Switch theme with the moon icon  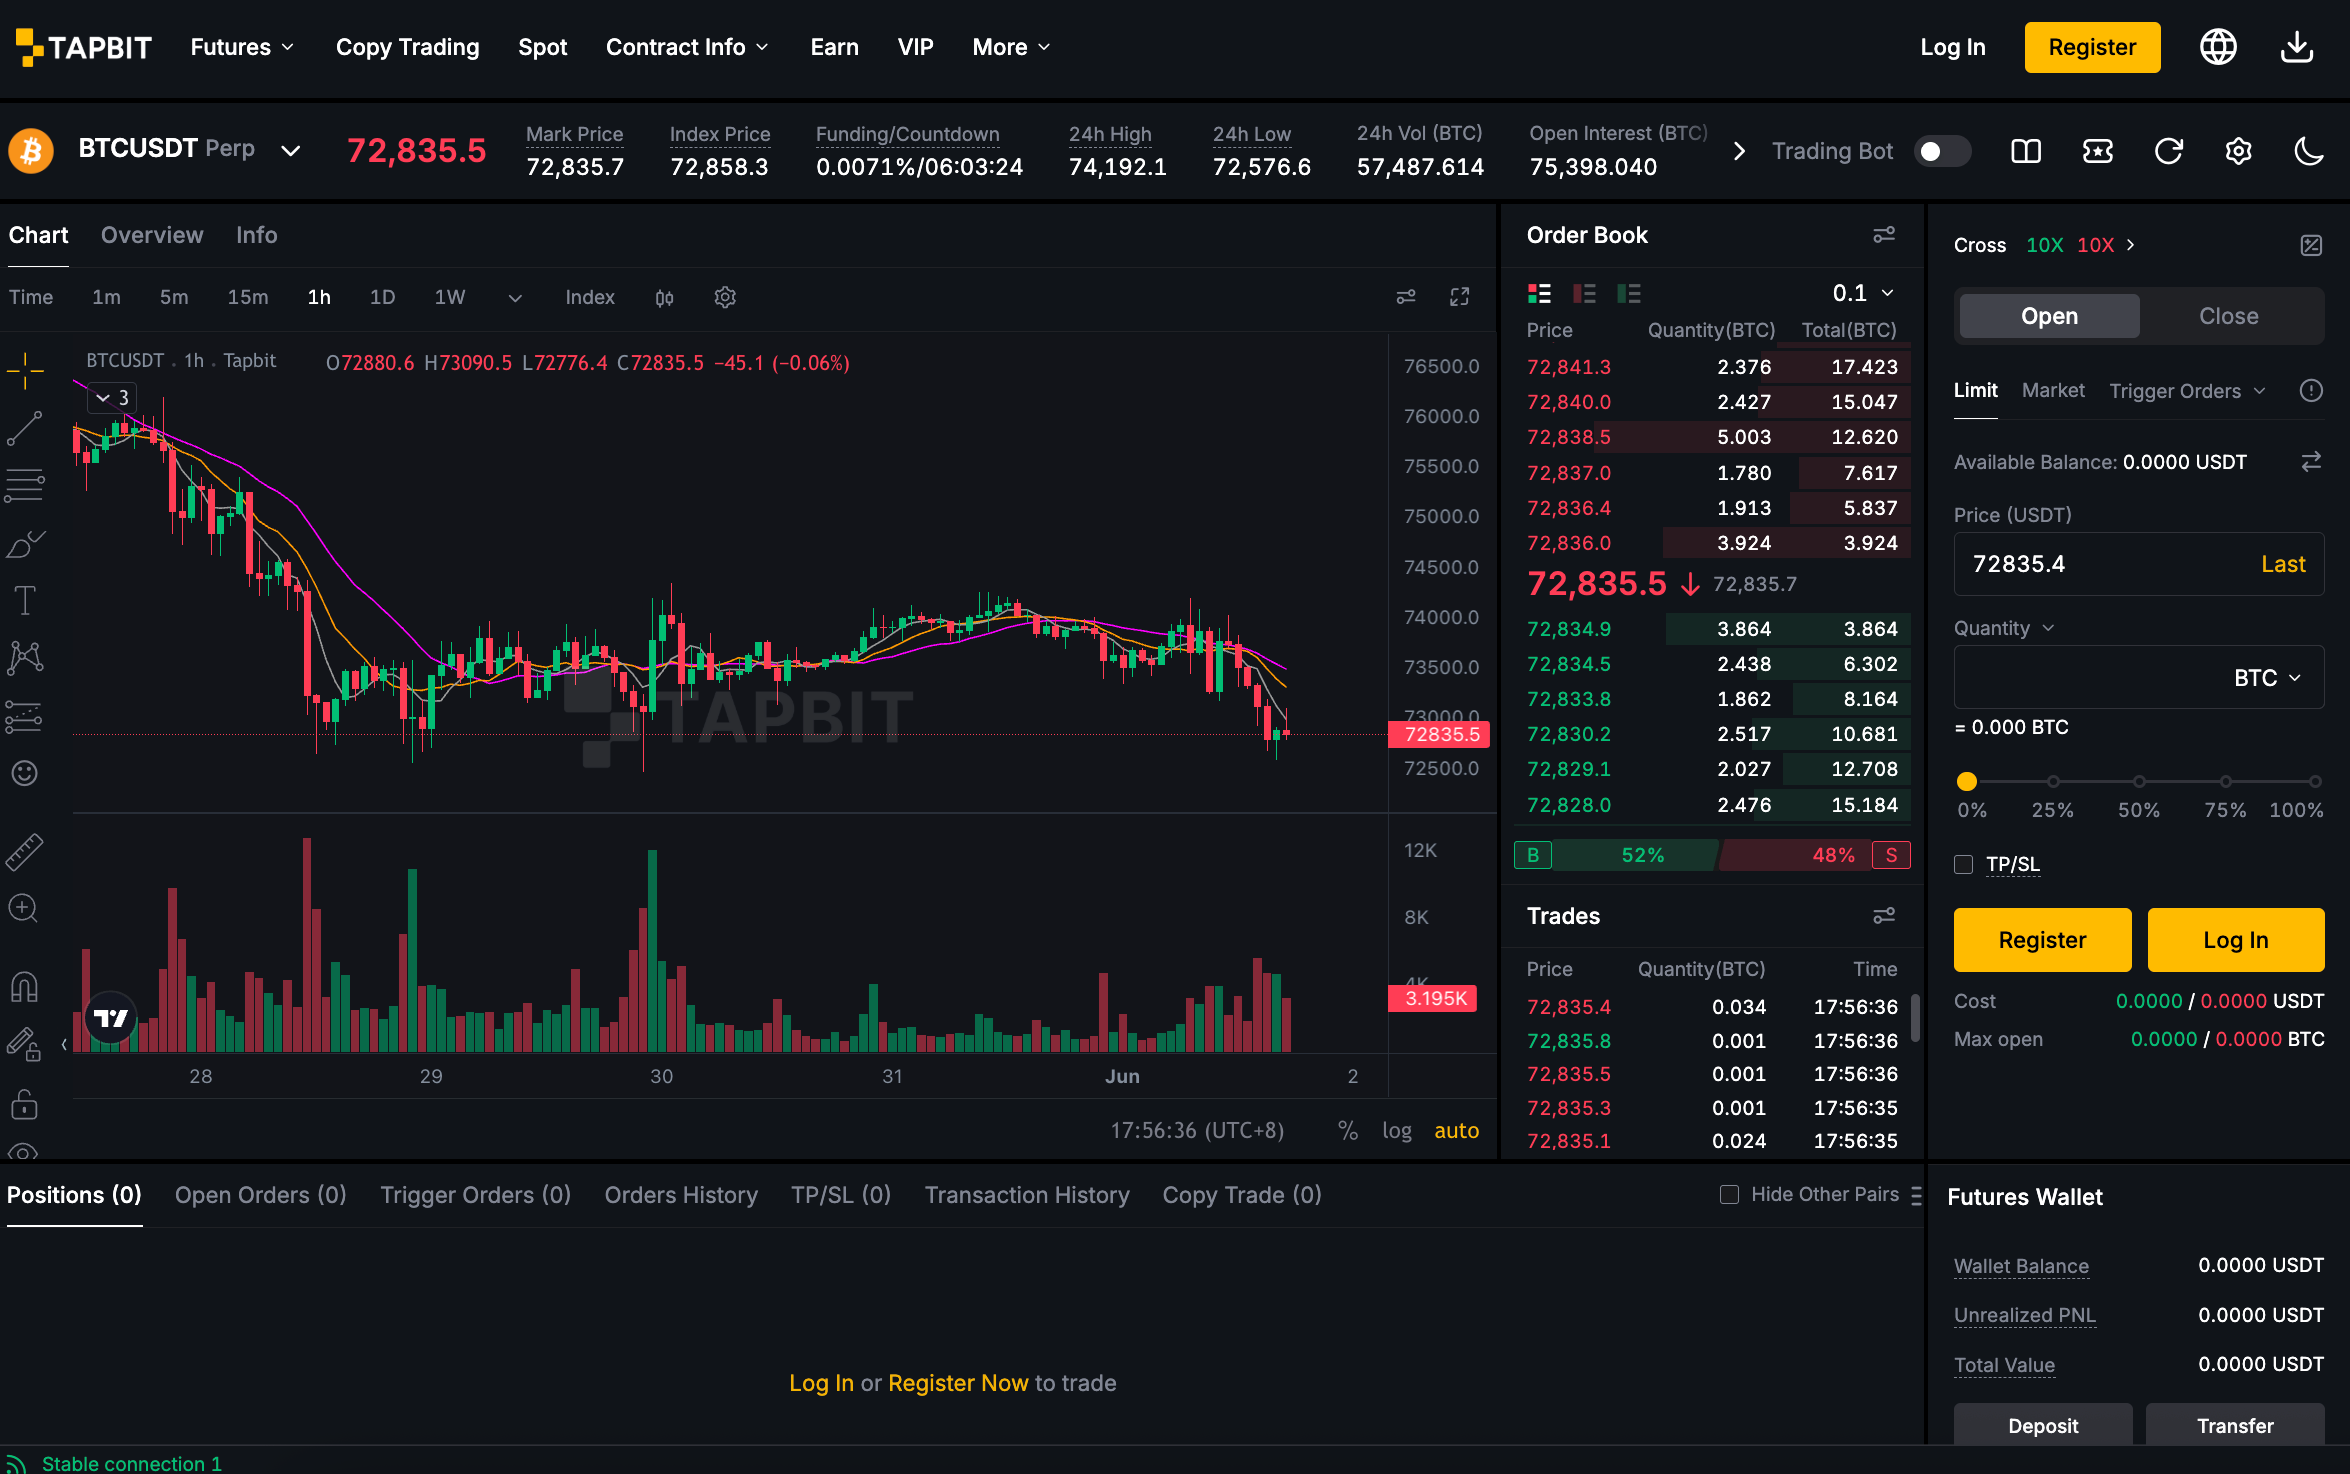click(x=2308, y=151)
